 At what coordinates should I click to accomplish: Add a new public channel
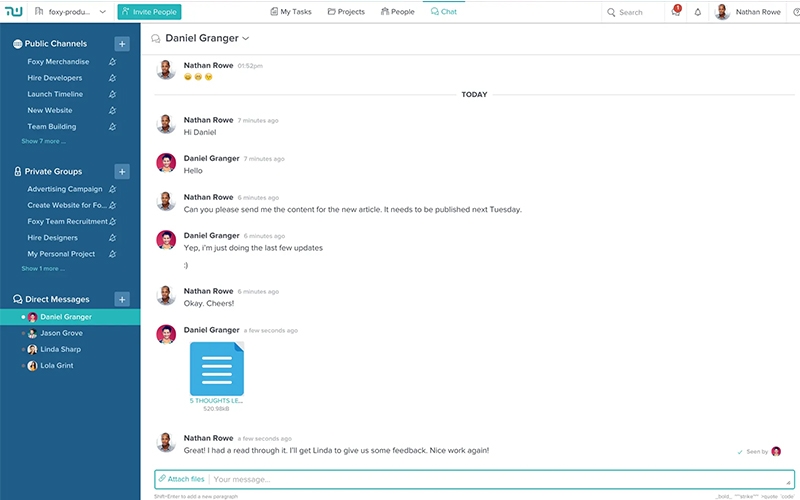pos(122,44)
